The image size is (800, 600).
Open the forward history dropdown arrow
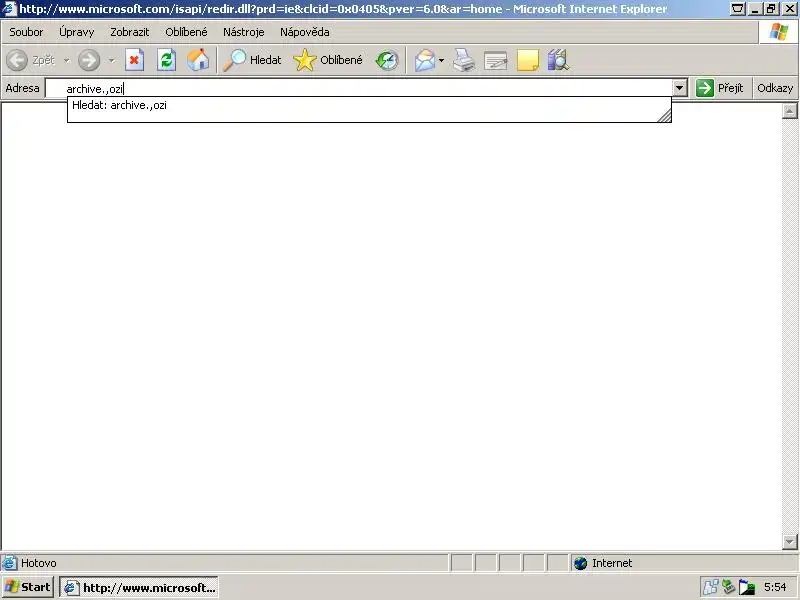pos(111,60)
